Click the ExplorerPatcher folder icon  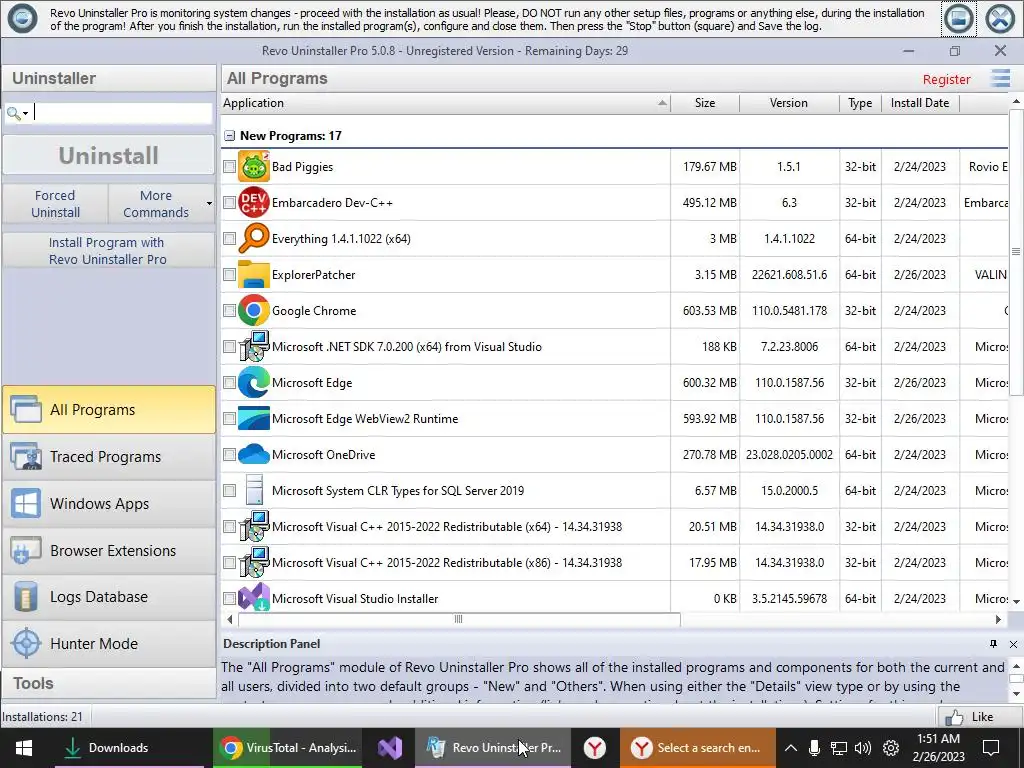coord(254,274)
